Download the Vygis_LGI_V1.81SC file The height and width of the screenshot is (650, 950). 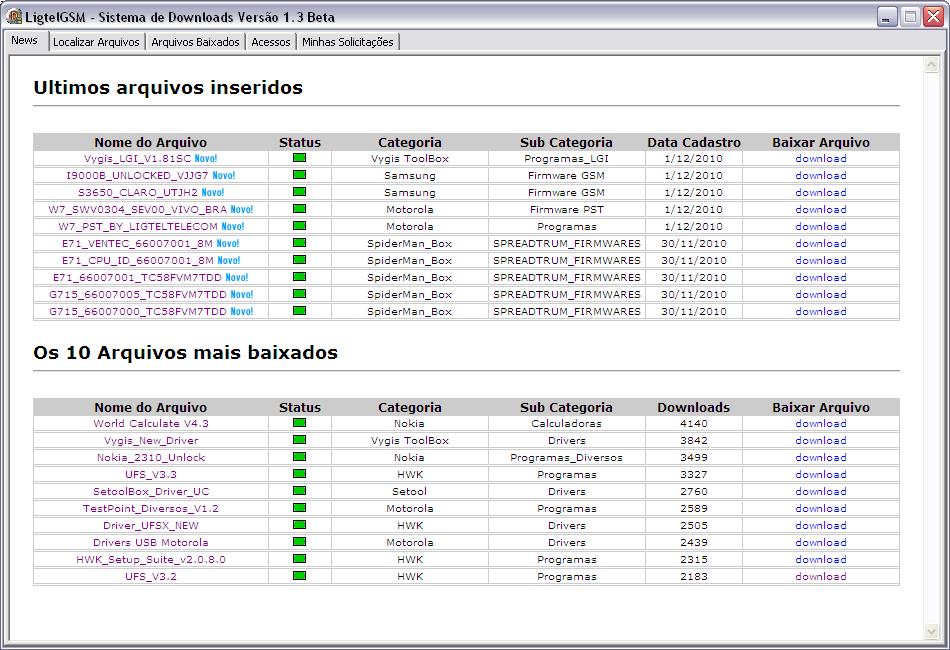pos(820,159)
